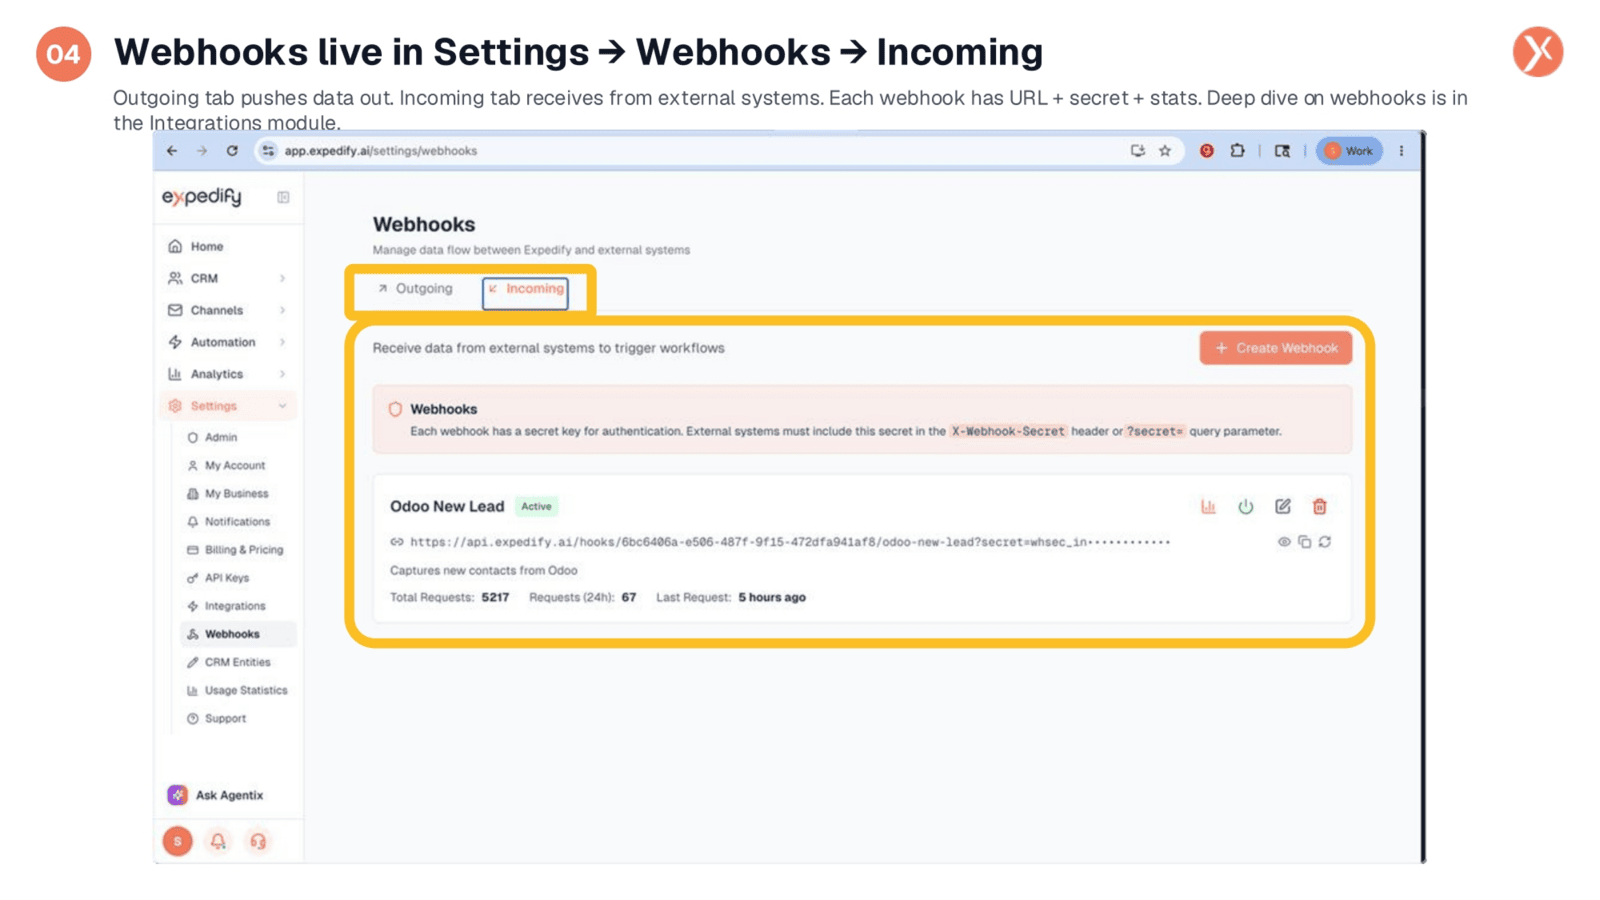Open the browser three-dot menu
This screenshot has height=900, width=1600.
pos(1401,151)
